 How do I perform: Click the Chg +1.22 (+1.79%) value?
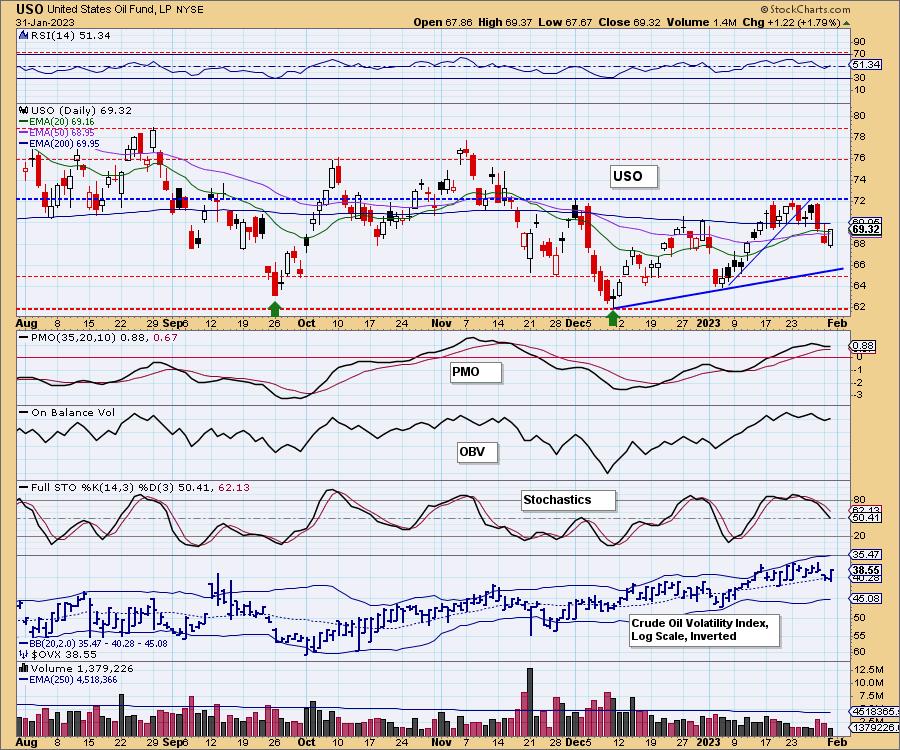pos(791,22)
